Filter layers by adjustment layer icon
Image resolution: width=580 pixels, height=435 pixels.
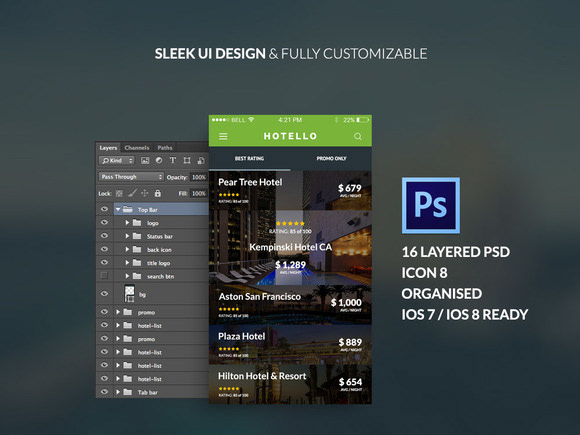[159, 160]
